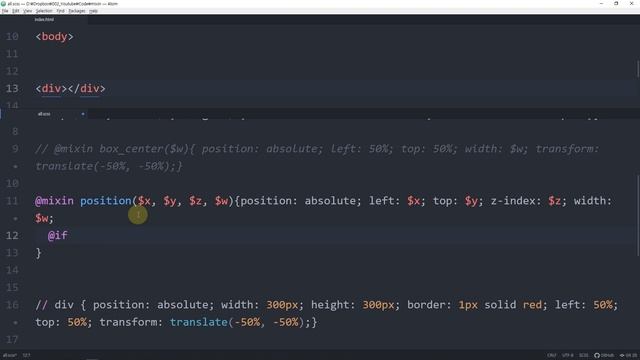Click the file name in status bar
The height and width of the screenshot is (360, 640).
point(10,355)
